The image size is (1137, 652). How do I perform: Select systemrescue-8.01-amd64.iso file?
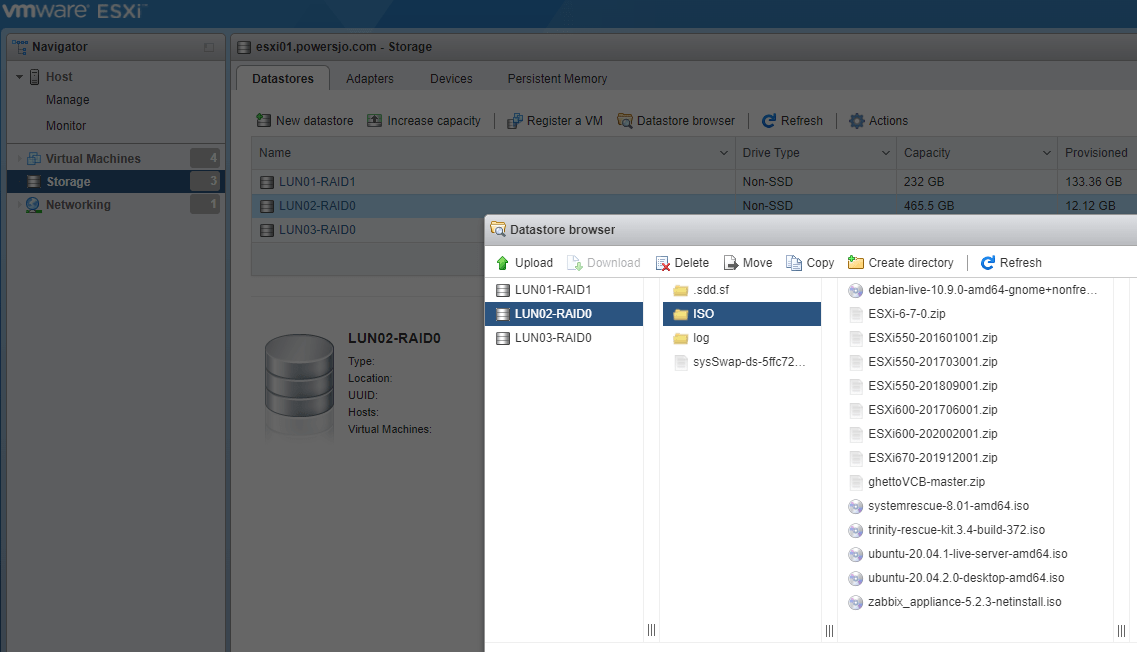coord(939,506)
